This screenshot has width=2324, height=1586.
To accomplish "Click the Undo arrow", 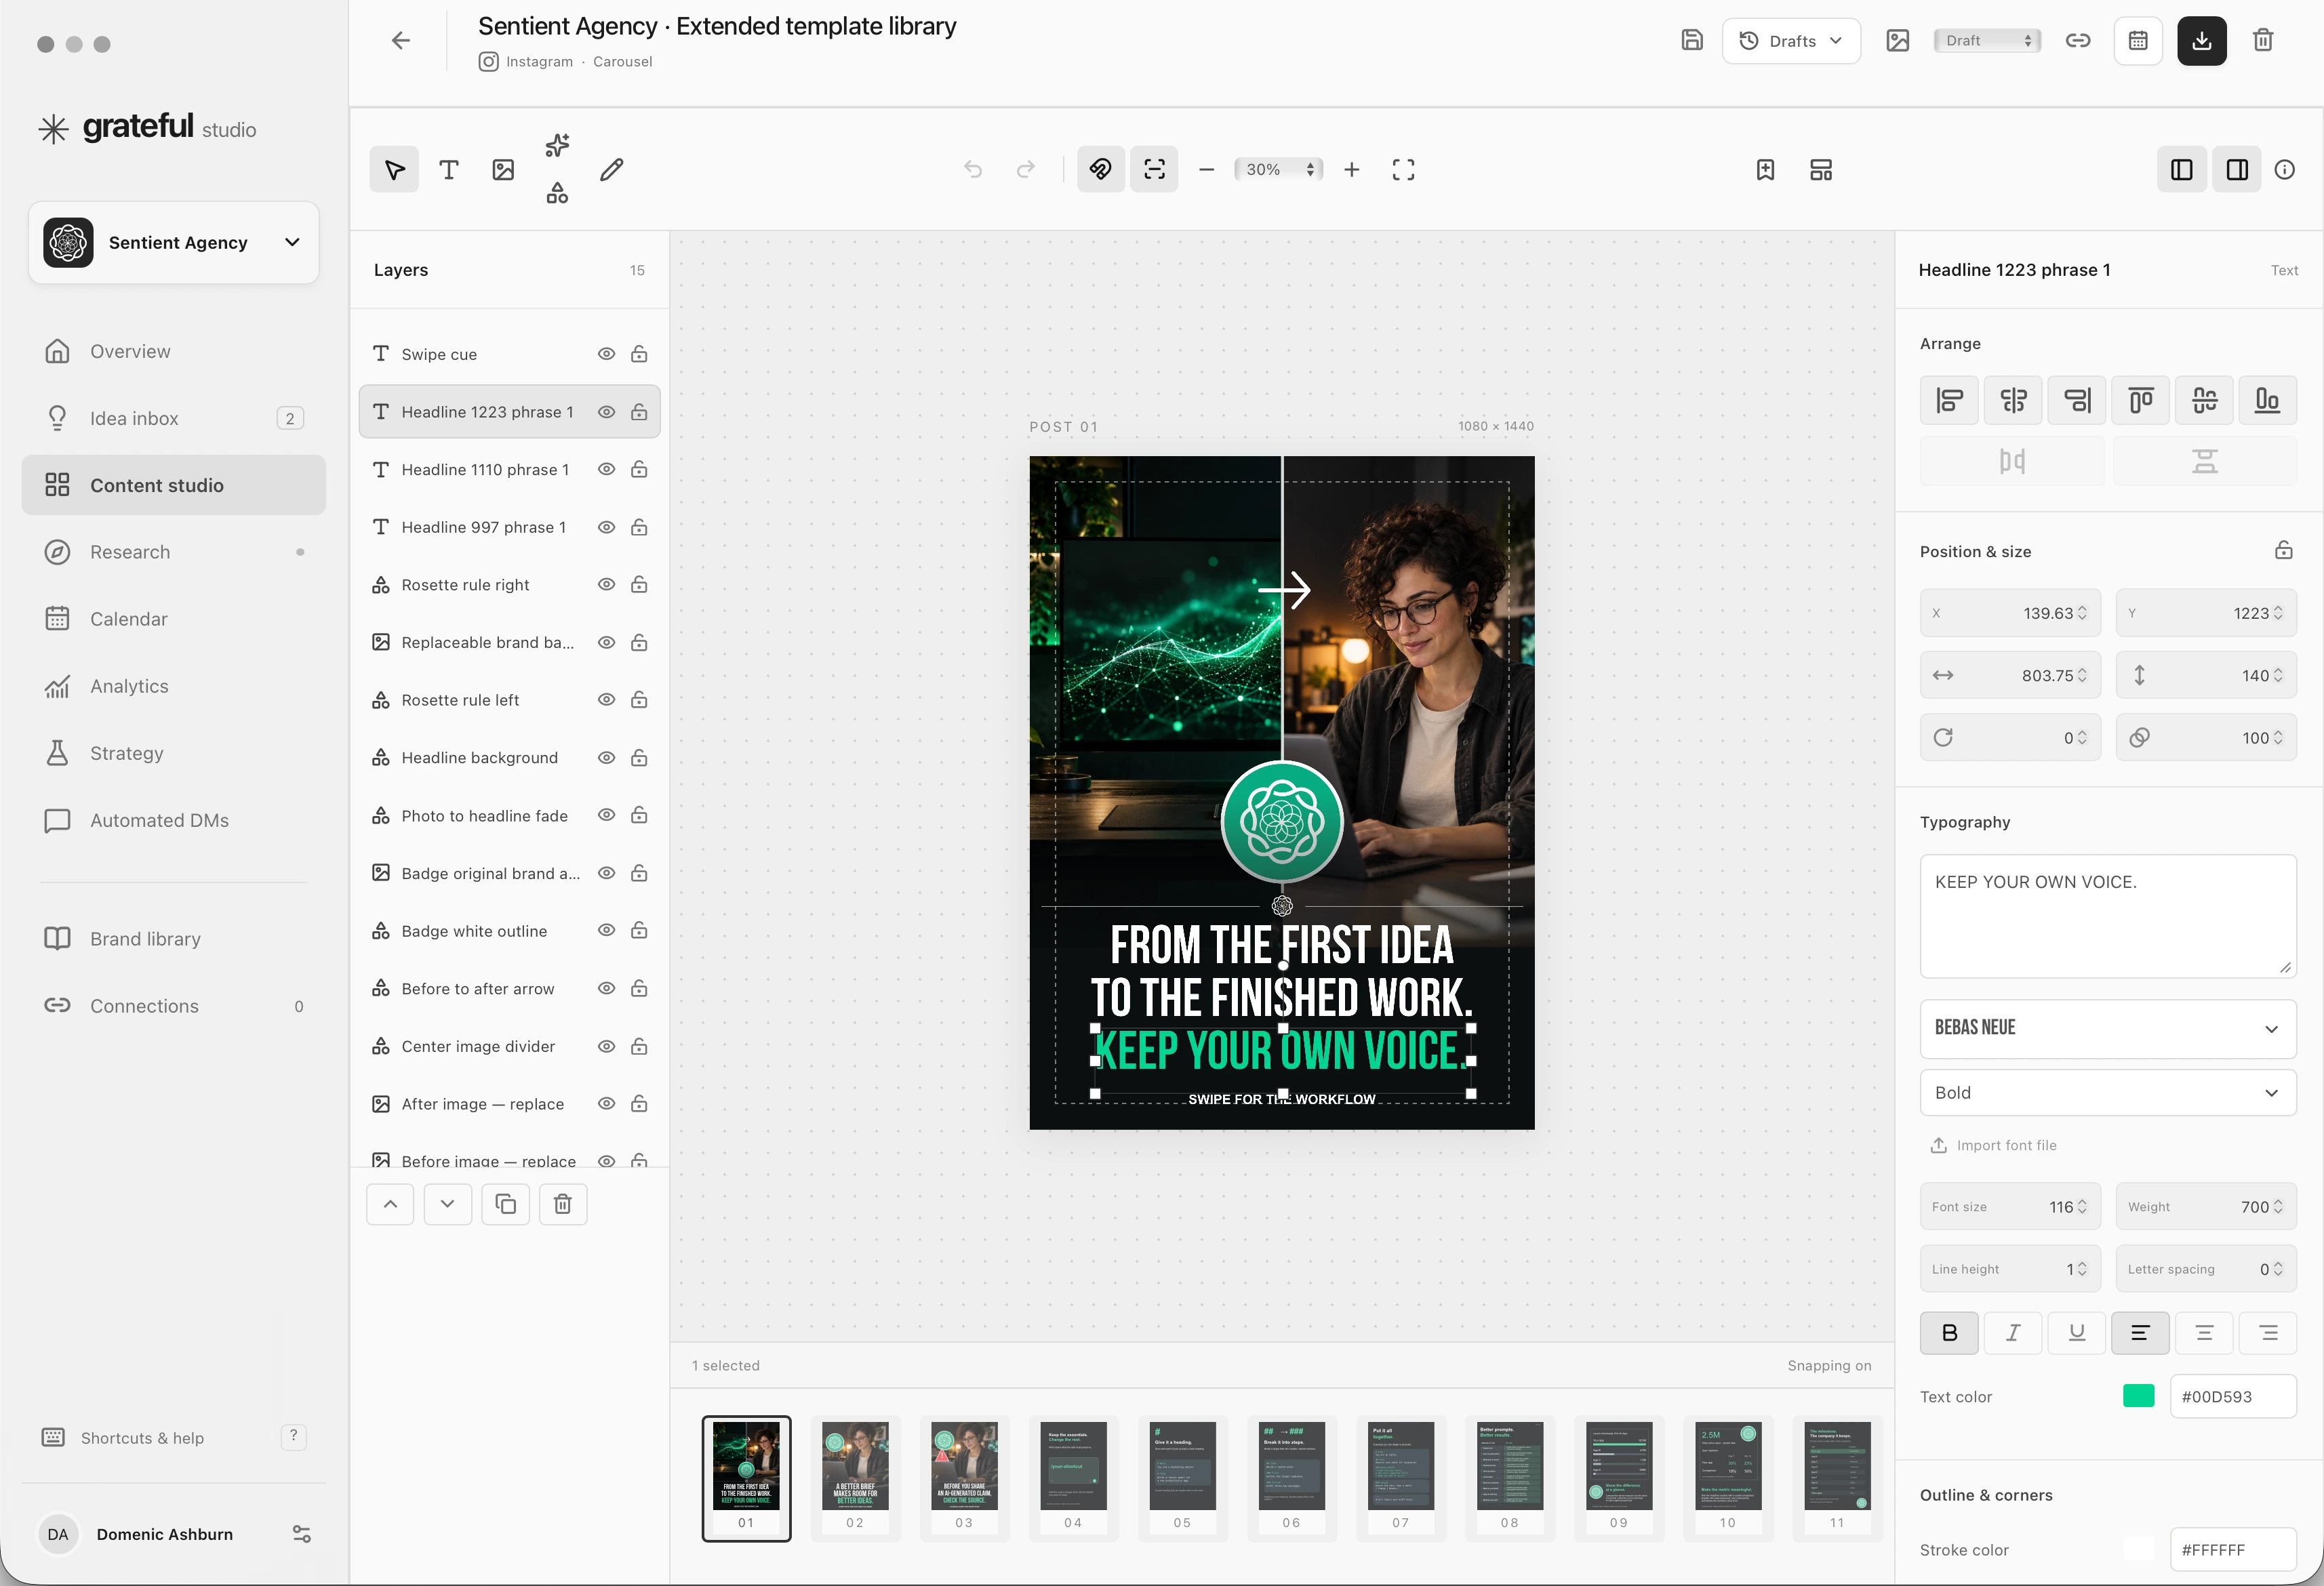I will [x=973, y=170].
